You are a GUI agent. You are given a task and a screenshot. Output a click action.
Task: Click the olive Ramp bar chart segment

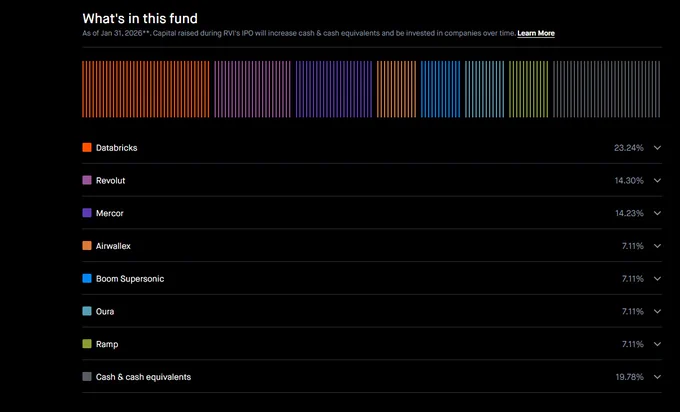(x=529, y=89)
